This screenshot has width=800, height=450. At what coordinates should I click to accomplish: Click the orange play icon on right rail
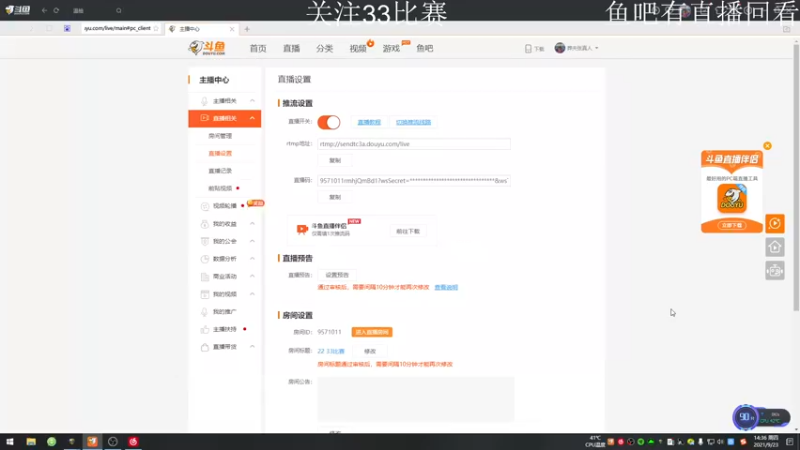click(x=774, y=223)
